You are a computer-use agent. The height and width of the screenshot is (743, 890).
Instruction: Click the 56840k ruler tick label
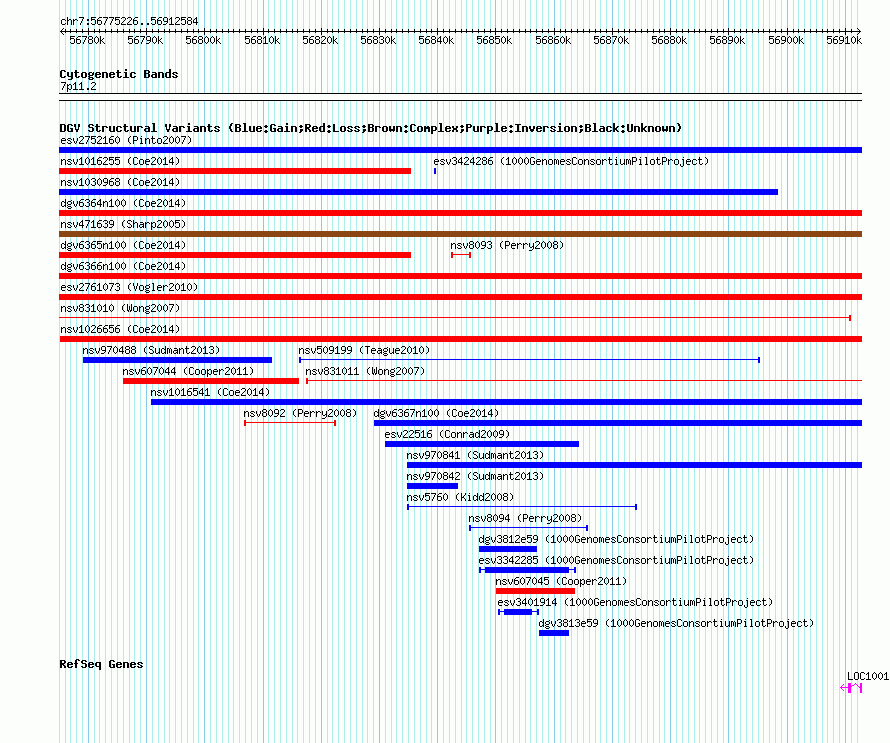tap(436, 40)
